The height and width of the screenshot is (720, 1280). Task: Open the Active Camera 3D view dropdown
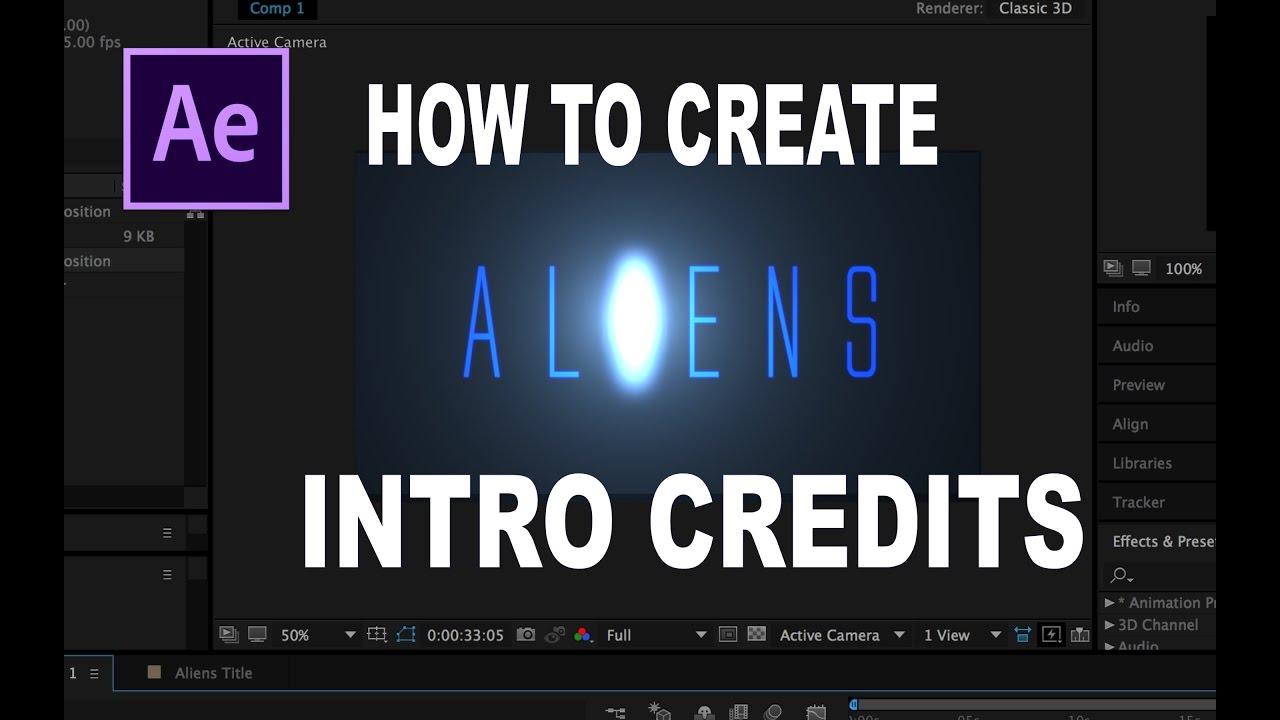(842, 635)
